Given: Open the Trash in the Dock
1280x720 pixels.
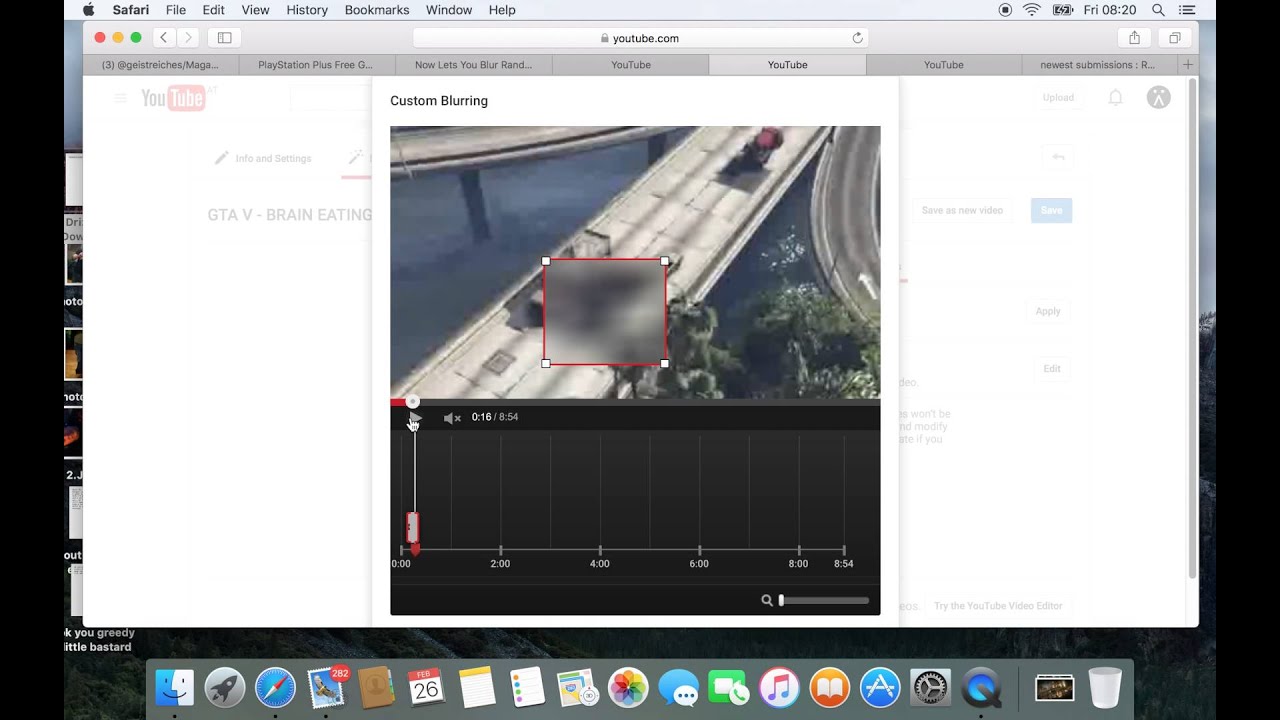Looking at the screenshot, I should 1105,688.
